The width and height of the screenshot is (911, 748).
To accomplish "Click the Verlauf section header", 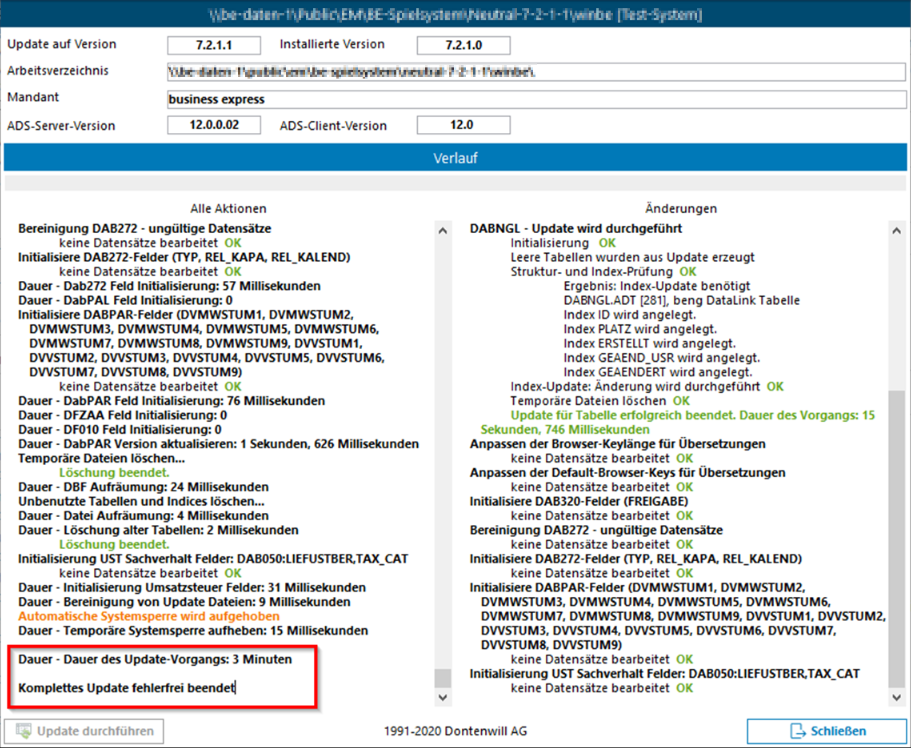I will (455, 158).
